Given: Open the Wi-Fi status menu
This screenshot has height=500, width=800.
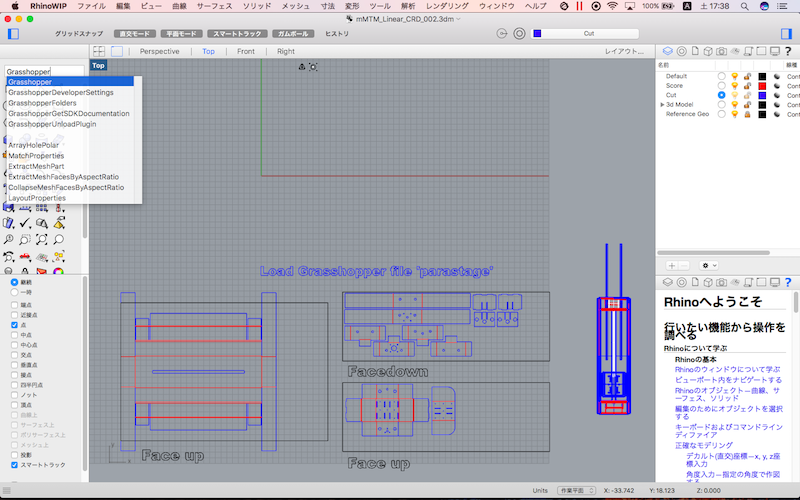Looking at the screenshot, I should pyautogui.click(x=613, y=6).
